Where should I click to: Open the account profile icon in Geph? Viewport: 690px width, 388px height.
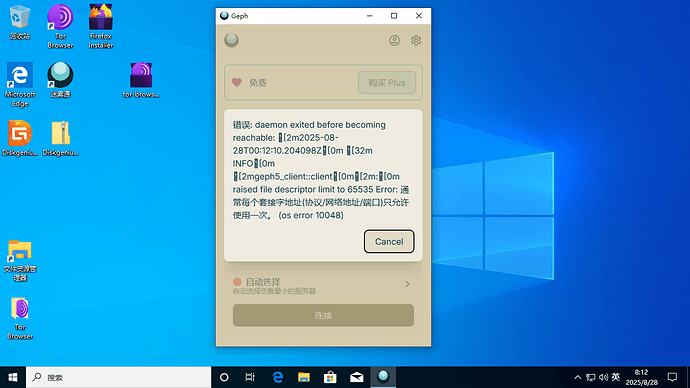[x=394, y=40]
